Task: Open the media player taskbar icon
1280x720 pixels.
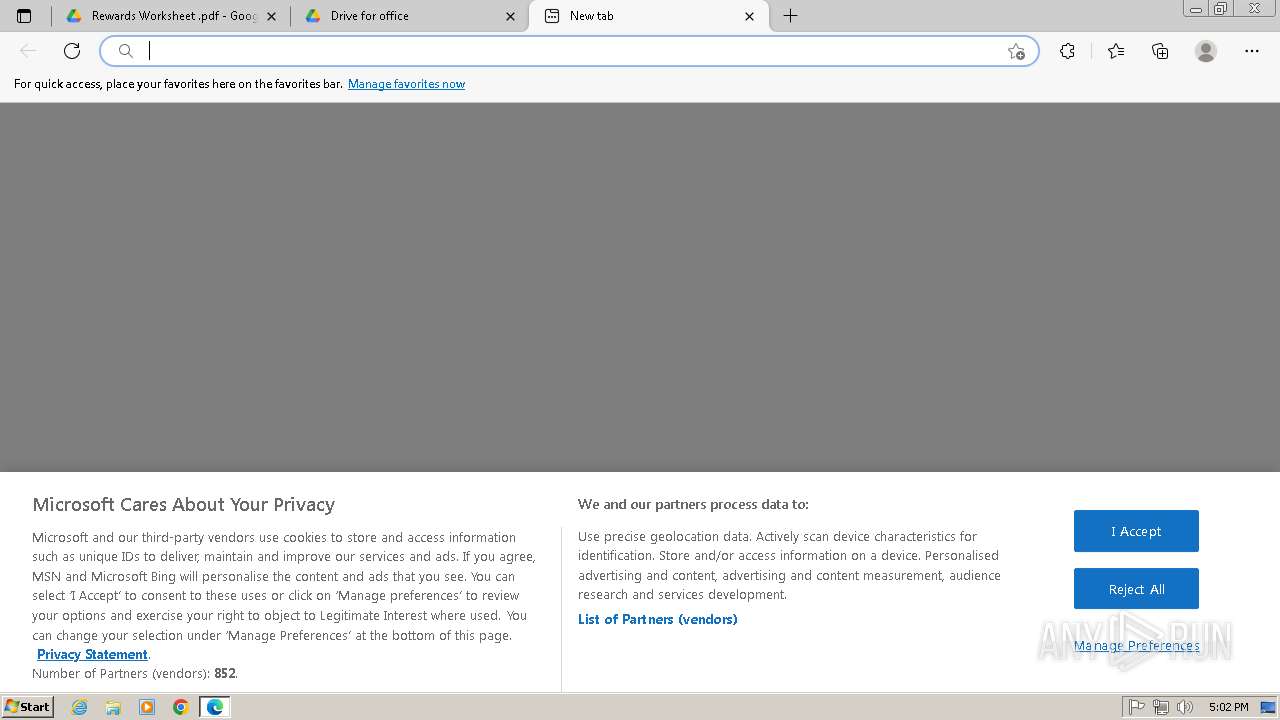Action: click(x=147, y=707)
